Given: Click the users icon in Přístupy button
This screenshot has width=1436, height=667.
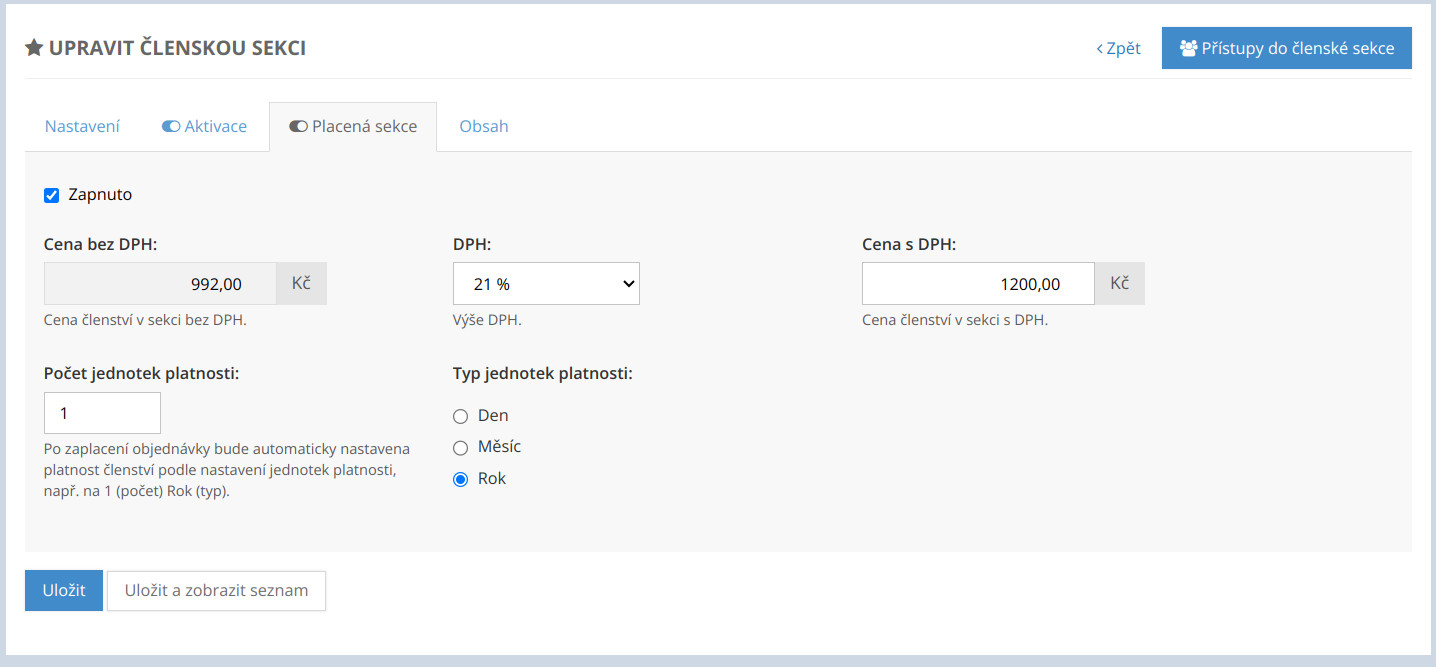Looking at the screenshot, I should 1188,48.
